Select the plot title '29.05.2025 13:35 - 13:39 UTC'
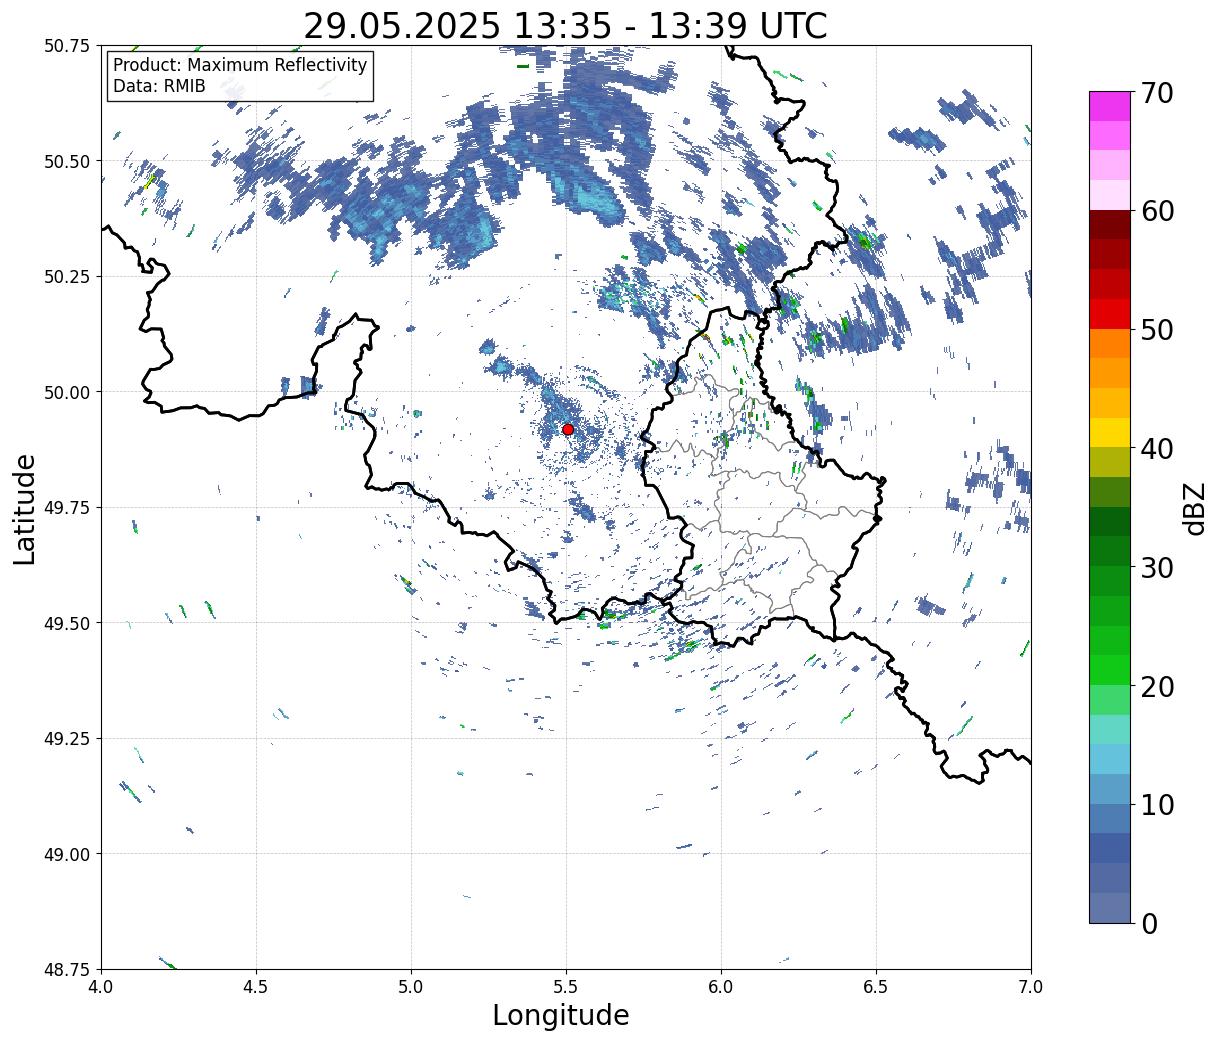The image size is (1219, 1040). coord(565,25)
